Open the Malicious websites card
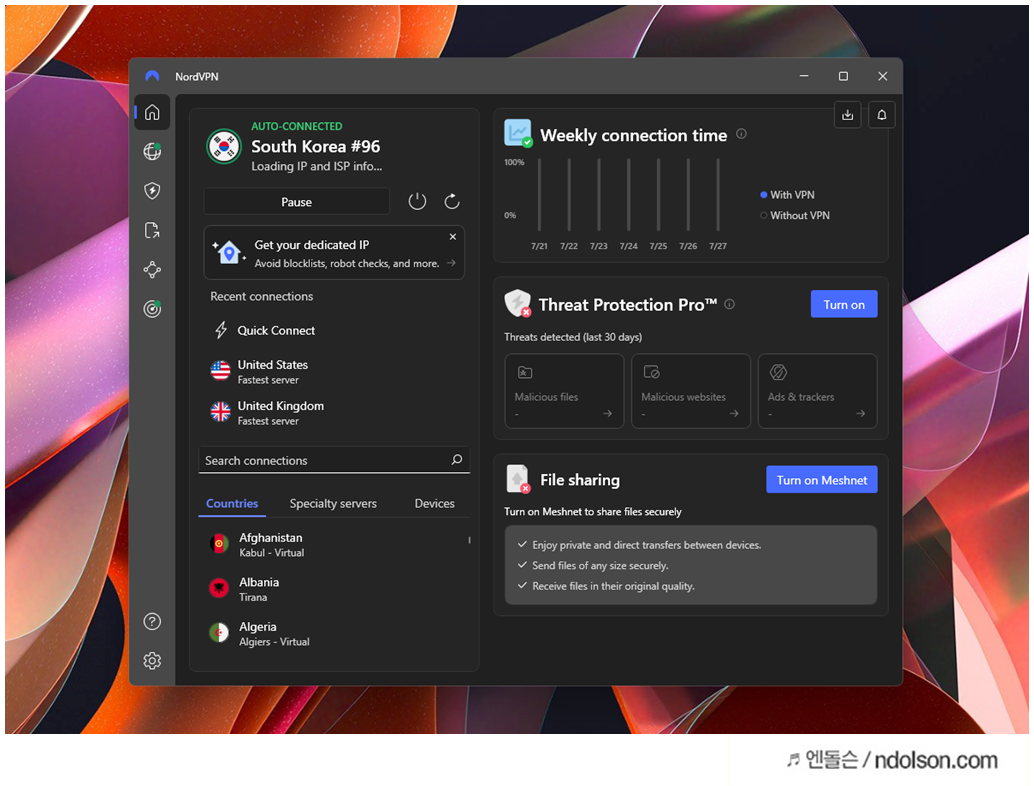This screenshot has width=1034, height=786. 691,391
